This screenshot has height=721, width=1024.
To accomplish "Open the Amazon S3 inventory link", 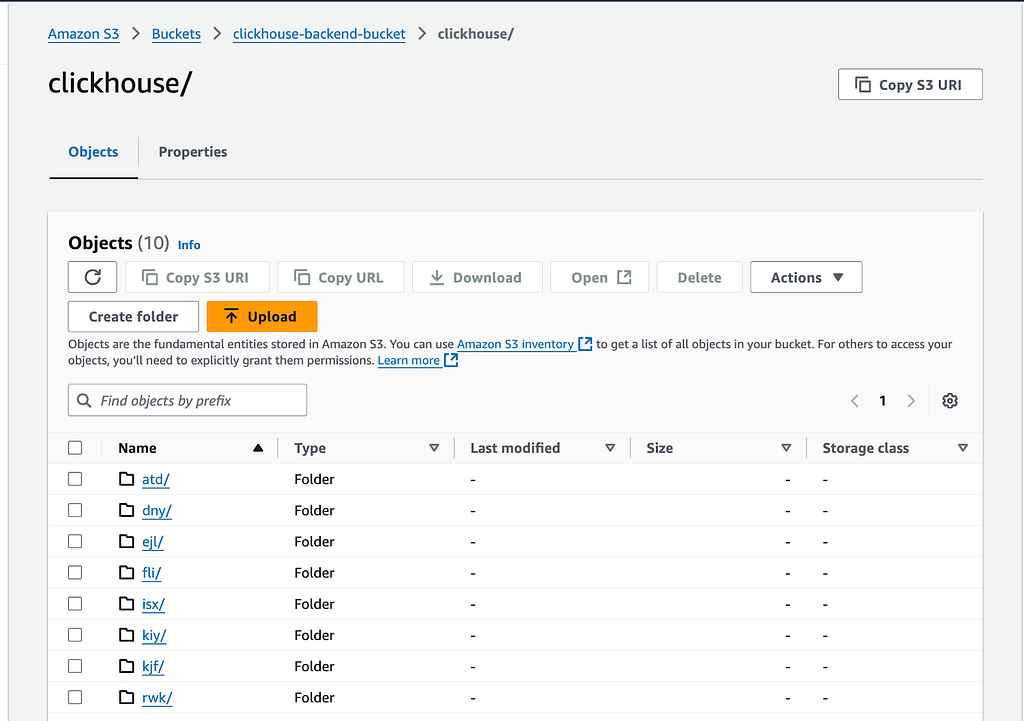I will click(x=515, y=344).
